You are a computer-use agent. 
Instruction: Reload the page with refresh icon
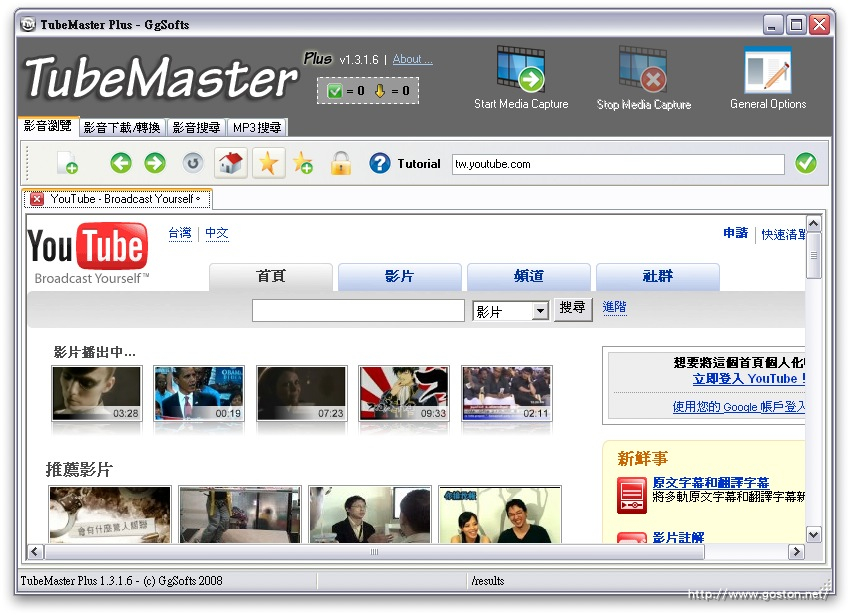coord(192,163)
